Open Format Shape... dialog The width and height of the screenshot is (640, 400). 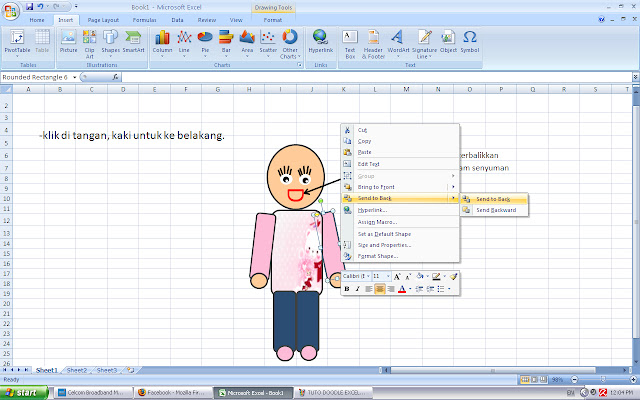point(400,256)
